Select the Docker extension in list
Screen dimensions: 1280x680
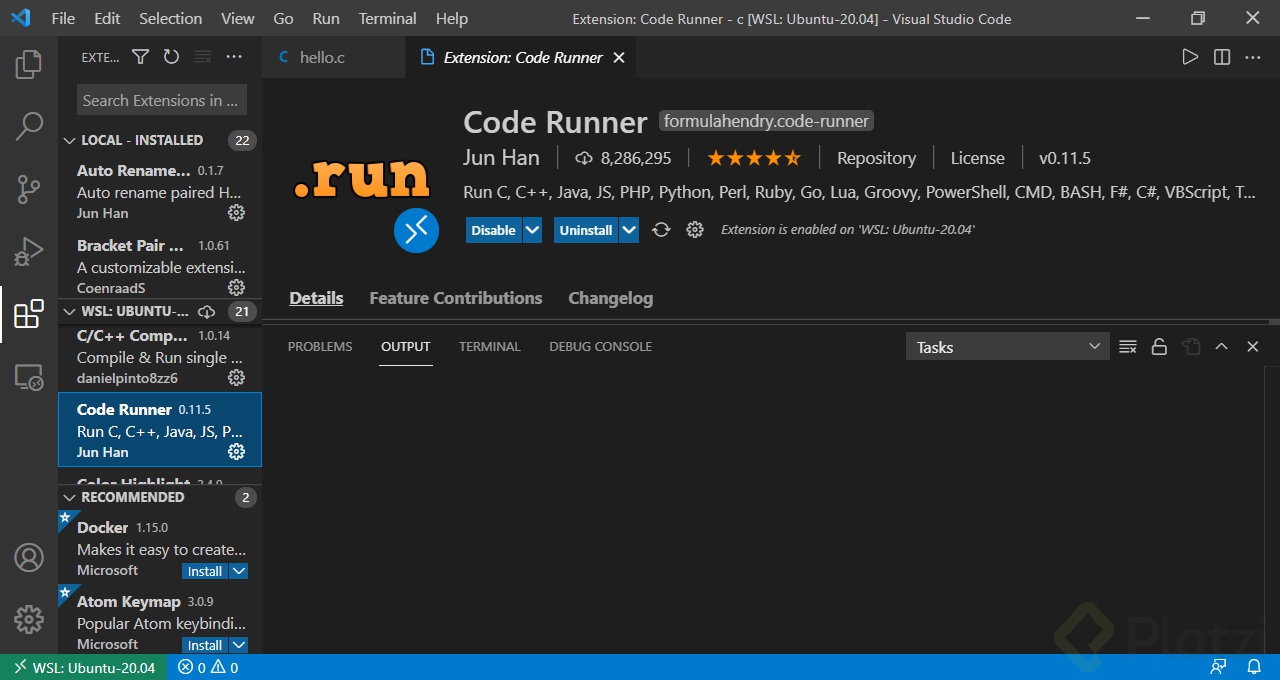[x=160, y=546]
